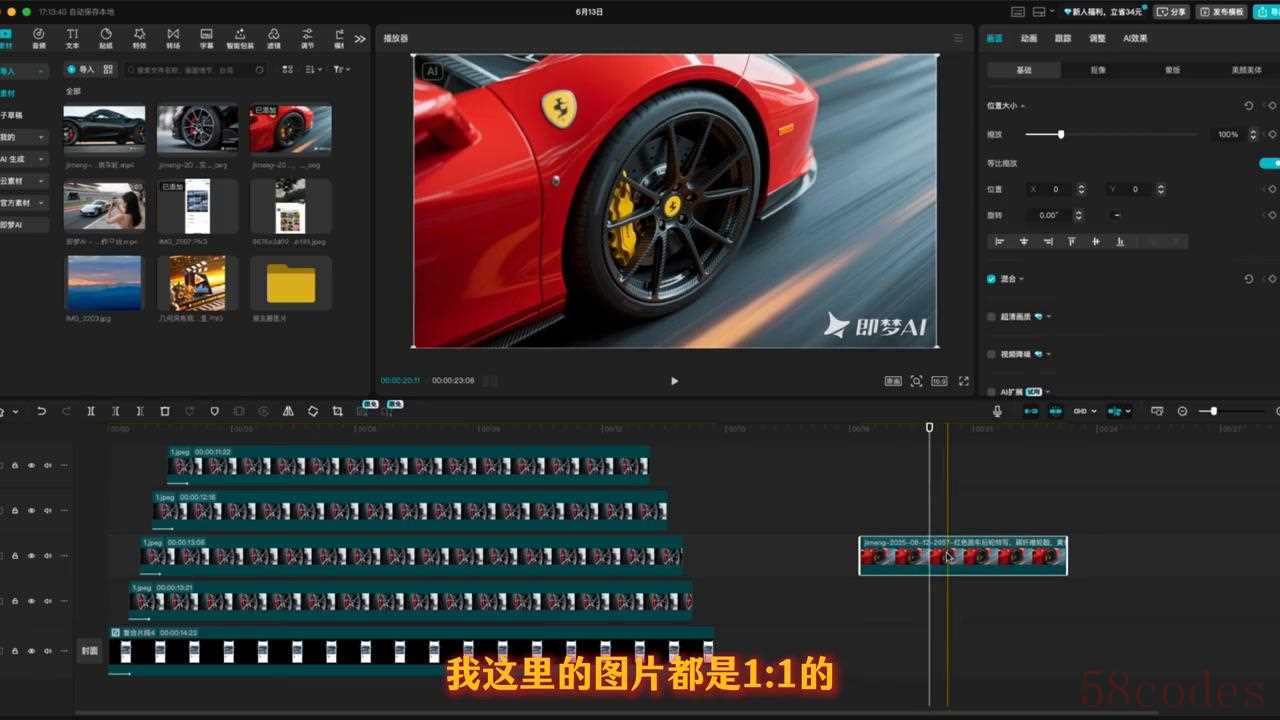Image resolution: width=1280 pixels, height=720 pixels.
Task: Open the 滤镜 (filters) panel
Action: pyautogui.click(x=274, y=38)
